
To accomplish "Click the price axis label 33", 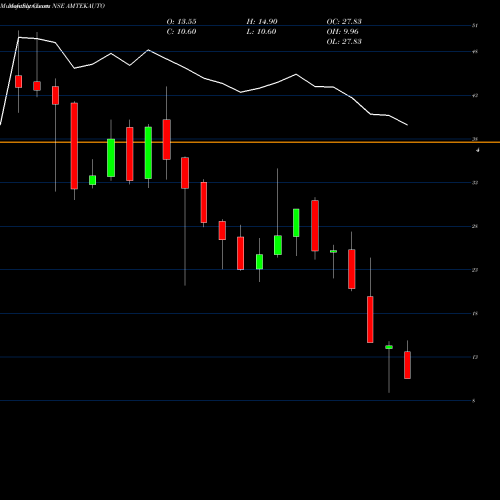I will click(475, 183).
